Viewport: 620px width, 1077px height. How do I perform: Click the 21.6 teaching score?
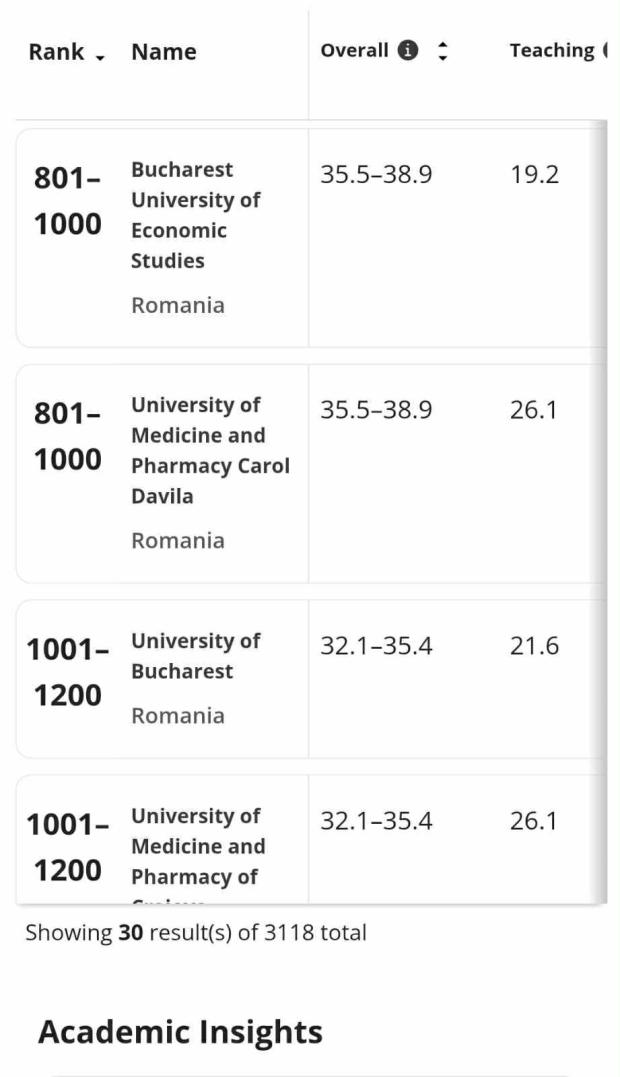(534, 646)
